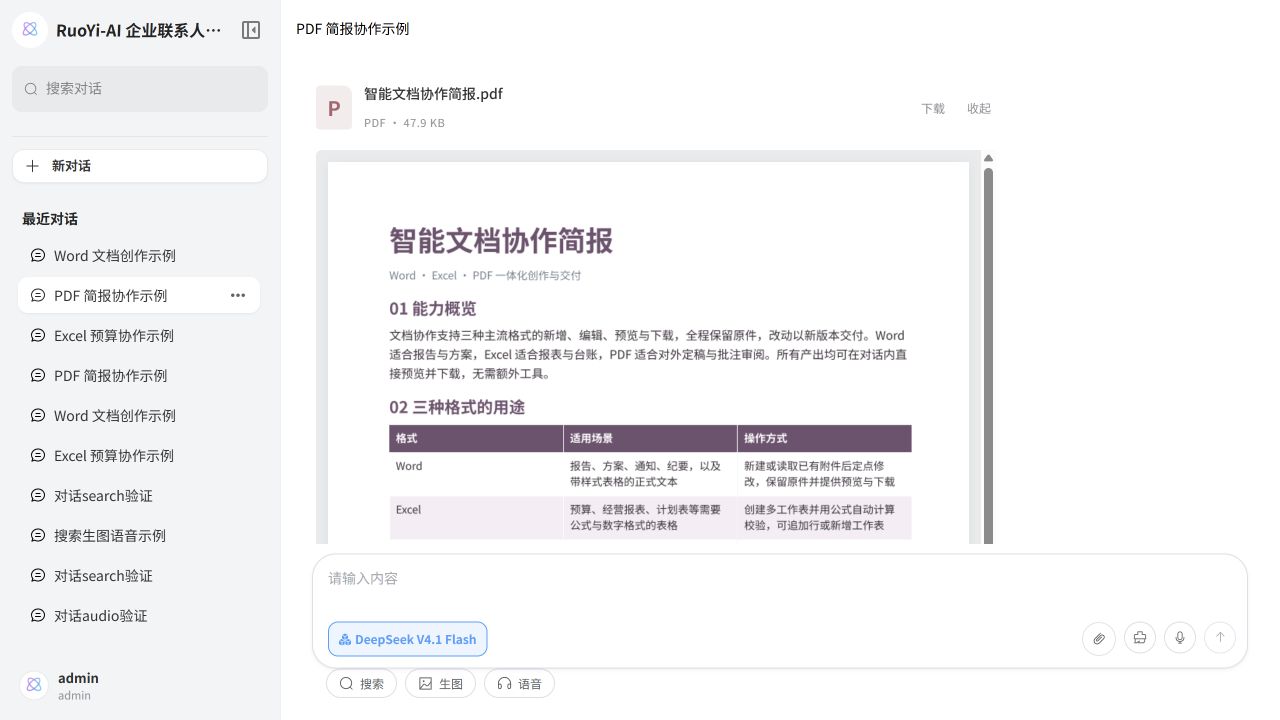Image resolution: width=1280 pixels, height=720 pixels.
Task: Click the file name 智能文档协作简报.pdf
Action: tap(433, 94)
